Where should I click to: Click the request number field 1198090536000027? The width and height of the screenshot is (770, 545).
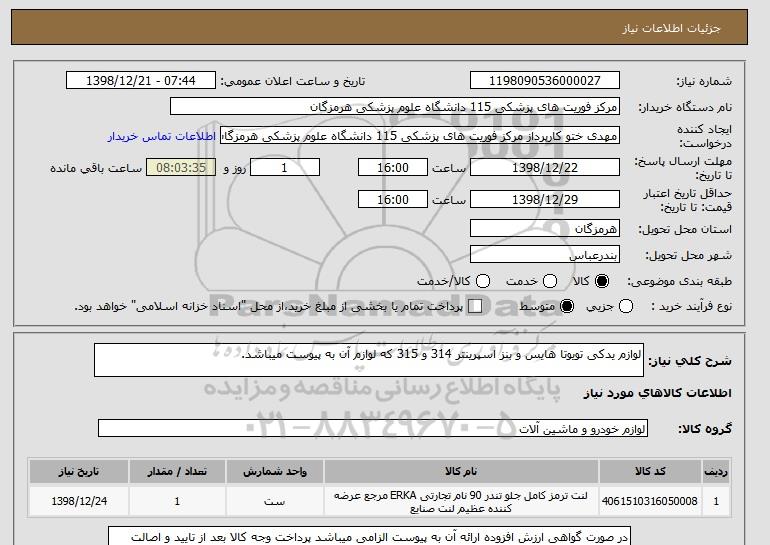pos(545,81)
